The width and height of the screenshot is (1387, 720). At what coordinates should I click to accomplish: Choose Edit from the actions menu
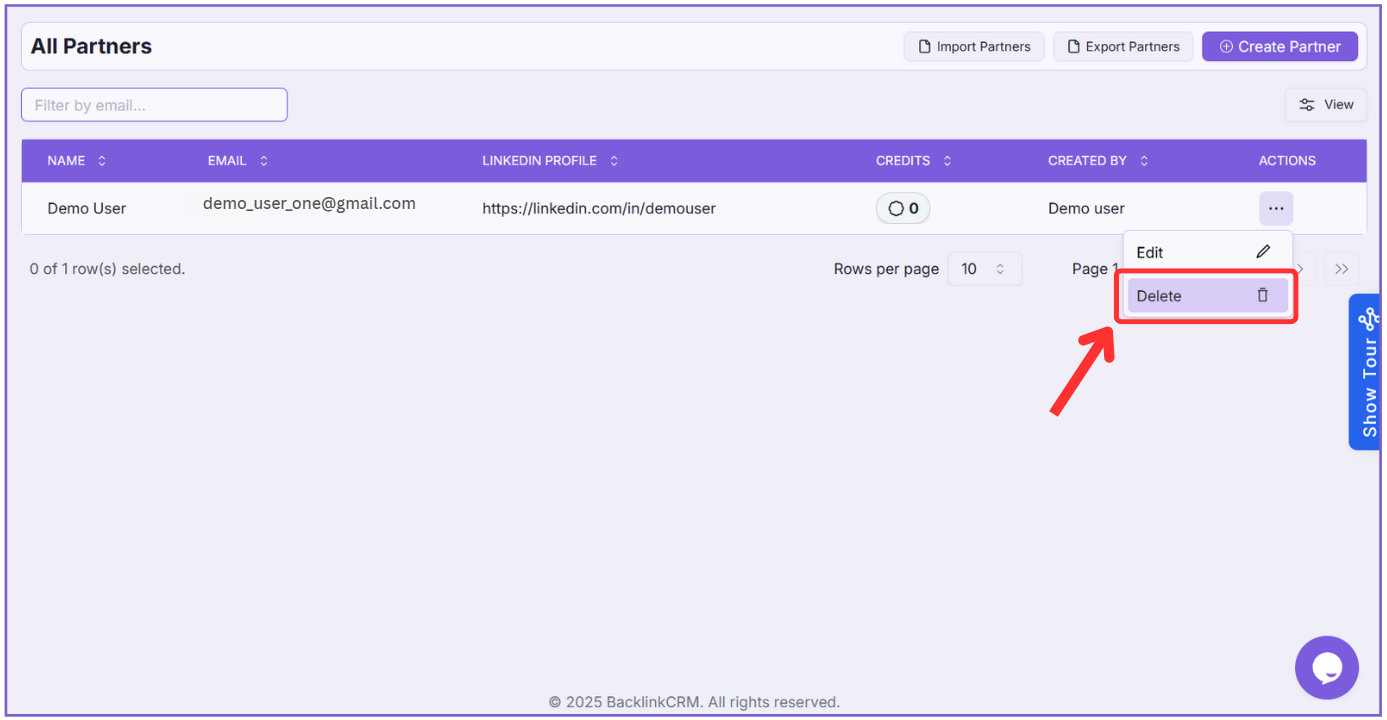coord(1151,253)
